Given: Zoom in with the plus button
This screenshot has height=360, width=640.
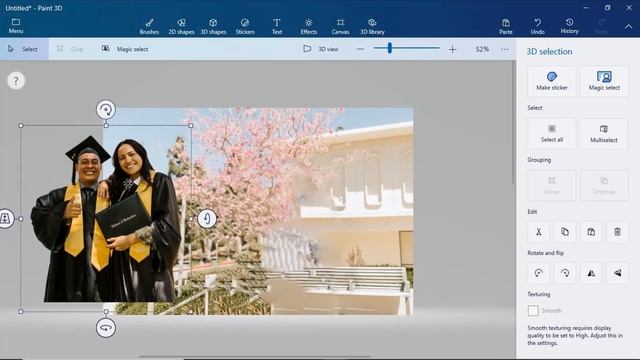Looking at the screenshot, I should pyautogui.click(x=452, y=49).
